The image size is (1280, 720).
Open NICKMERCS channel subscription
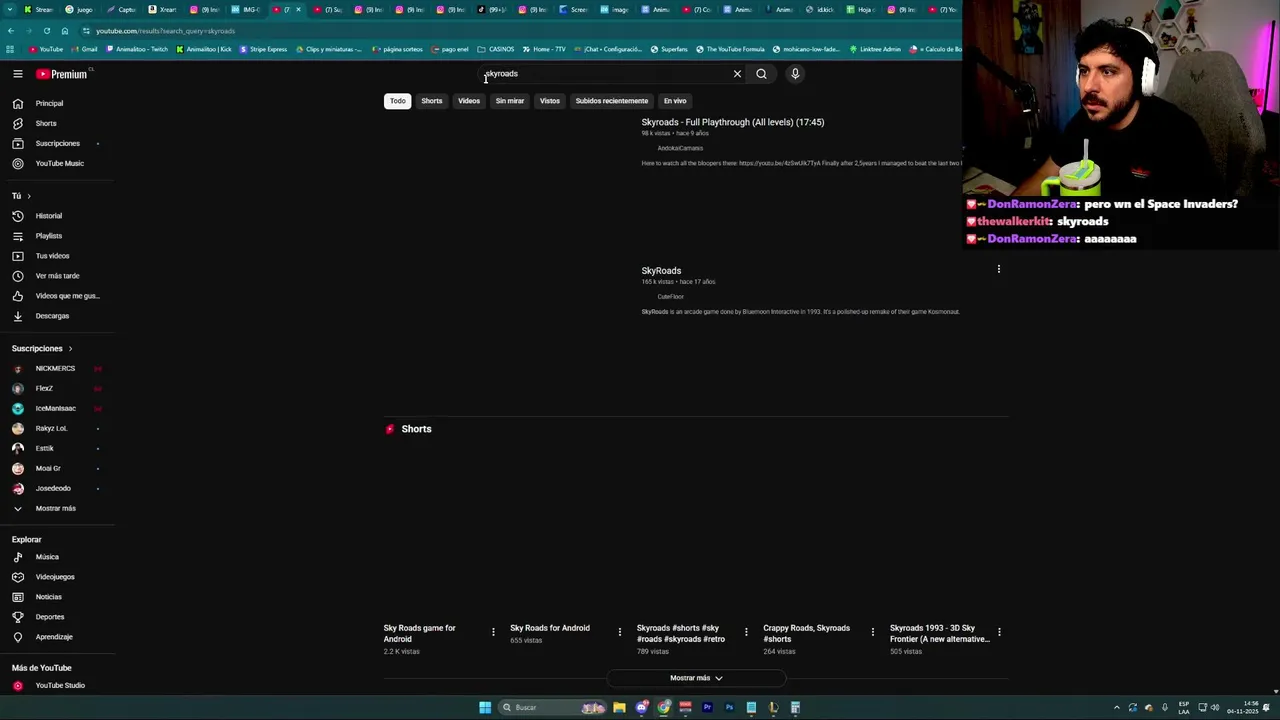[x=55, y=368]
